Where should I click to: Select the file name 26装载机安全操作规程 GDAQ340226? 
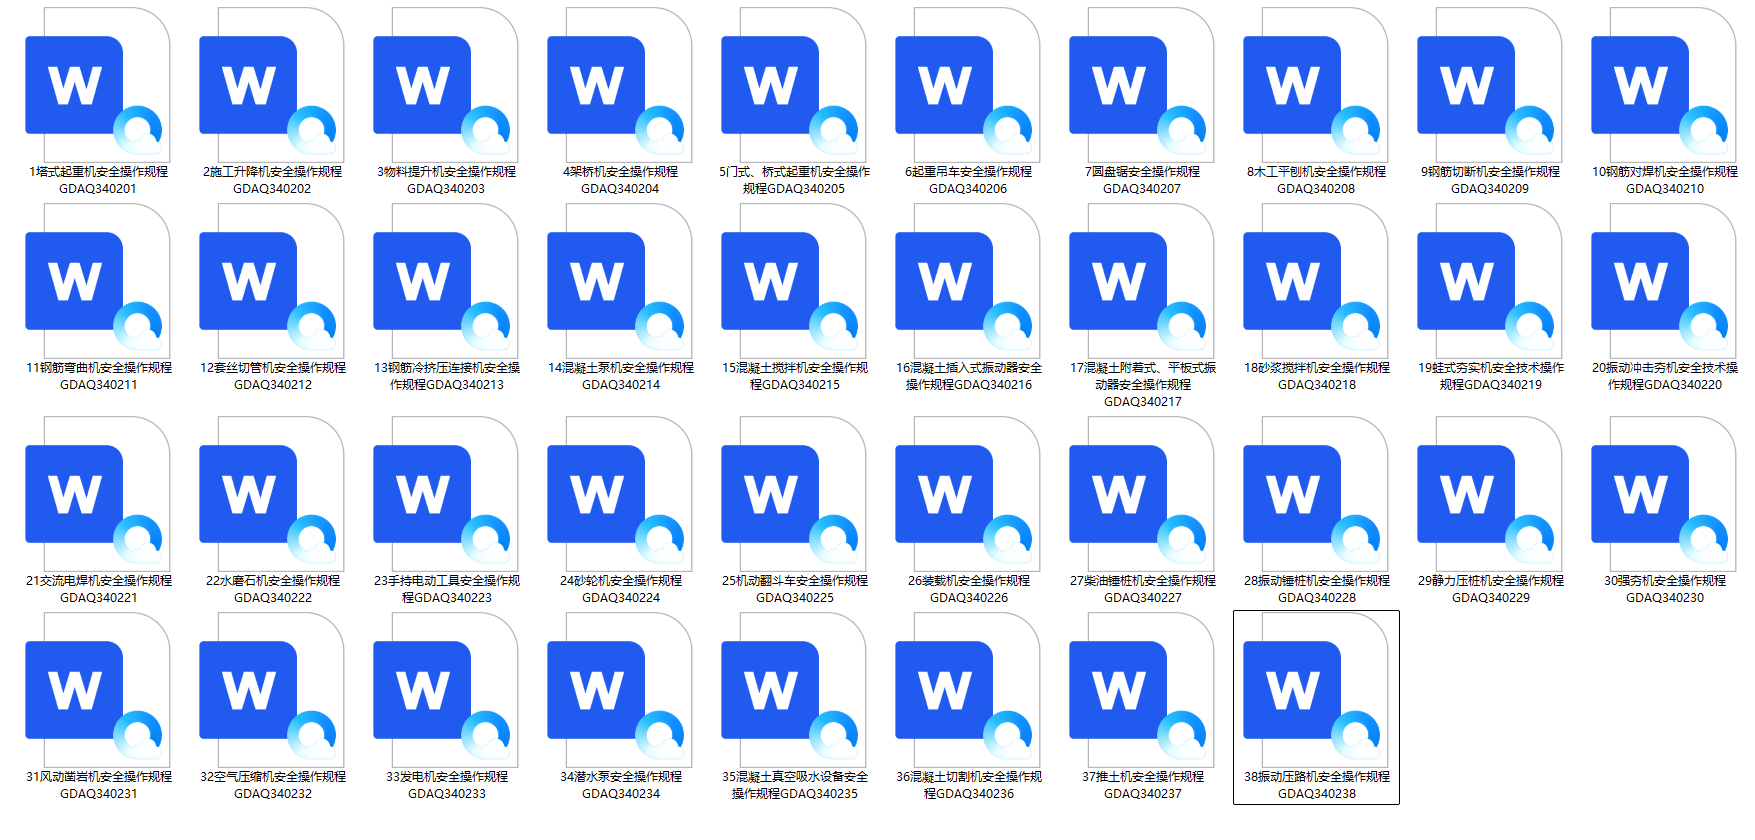coord(969,589)
